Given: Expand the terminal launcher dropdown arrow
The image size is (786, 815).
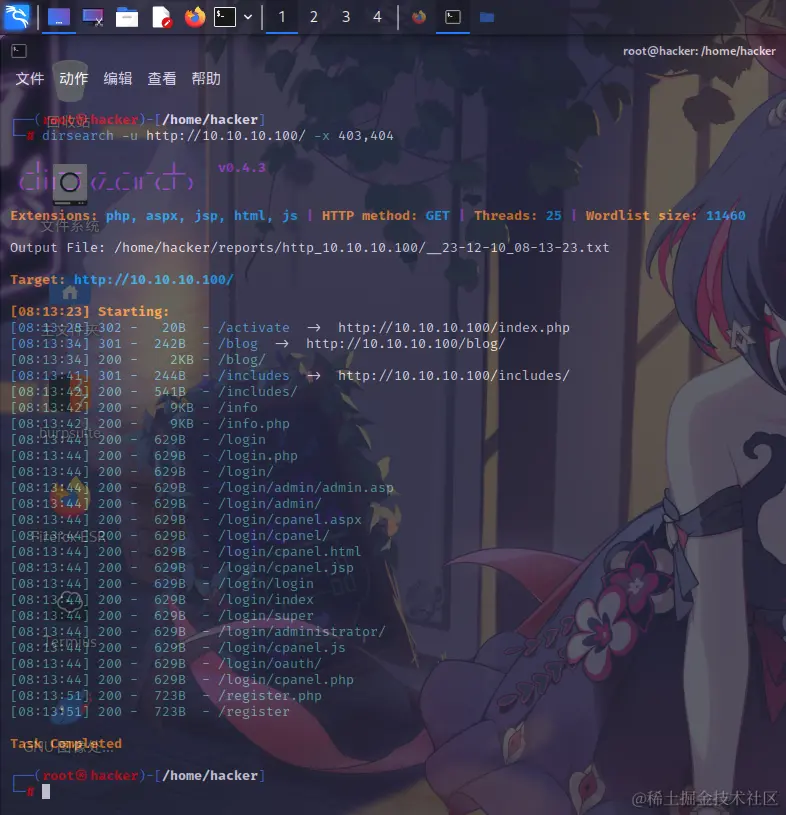Looking at the screenshot, I should point(248,17).
